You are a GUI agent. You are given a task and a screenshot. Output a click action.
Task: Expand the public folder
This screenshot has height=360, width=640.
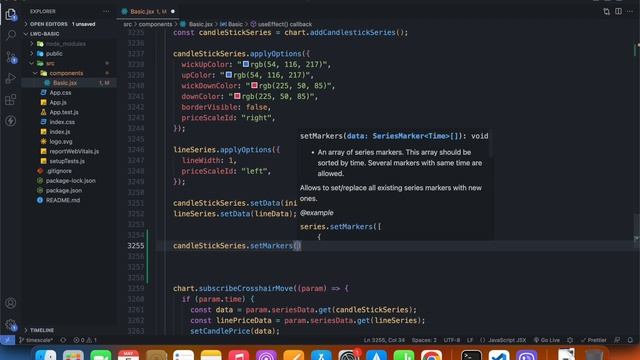[54, 53]
